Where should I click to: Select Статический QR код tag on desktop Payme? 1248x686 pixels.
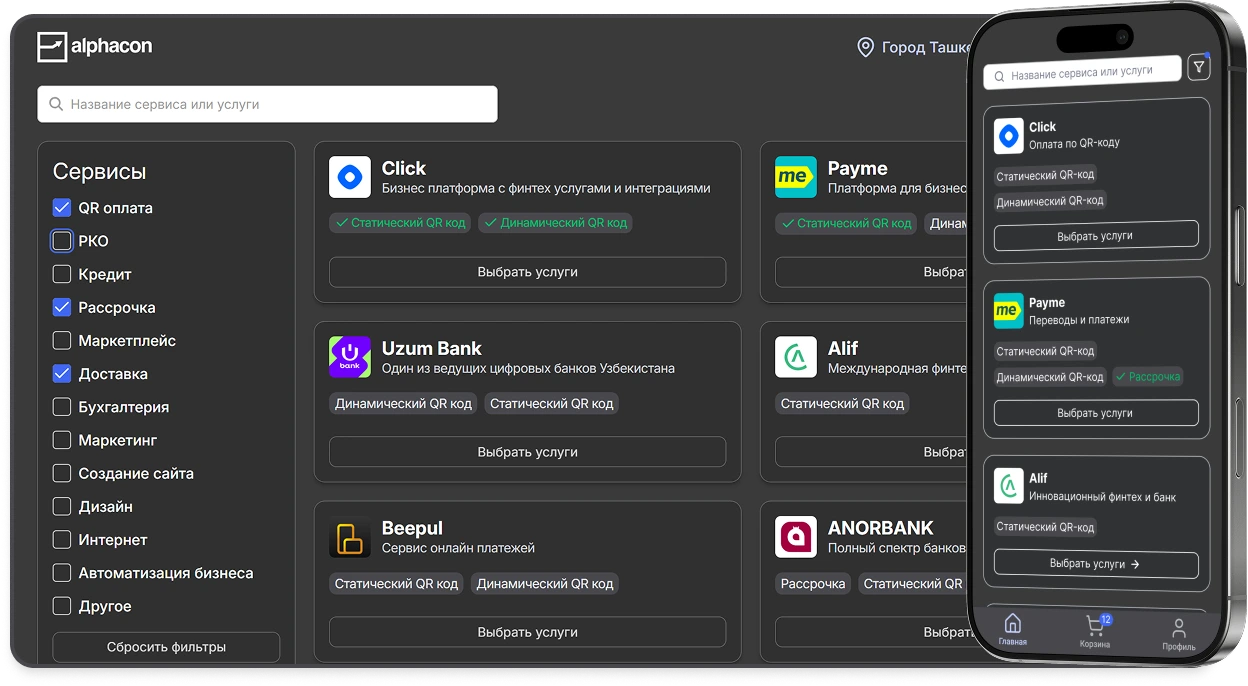tap(846, 223)
